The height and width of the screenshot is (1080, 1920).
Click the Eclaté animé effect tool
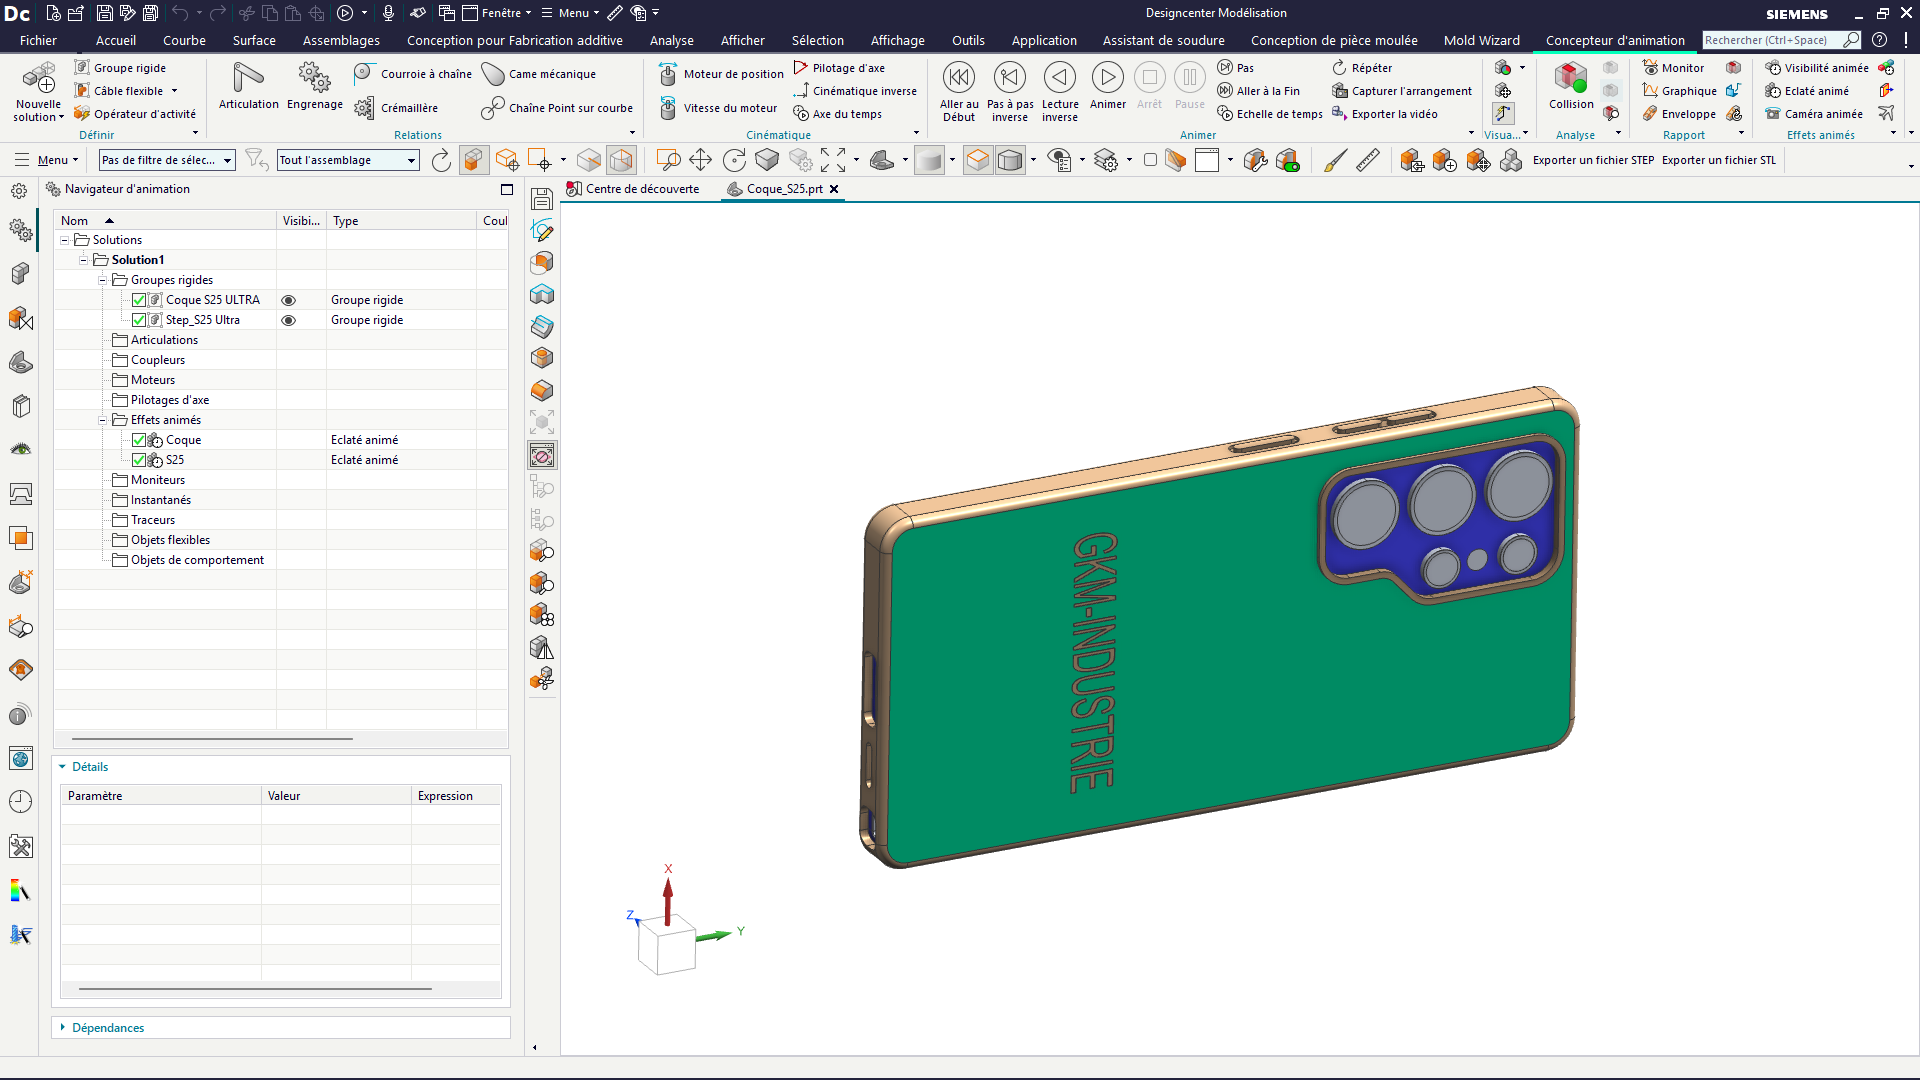click(1807, 91)
